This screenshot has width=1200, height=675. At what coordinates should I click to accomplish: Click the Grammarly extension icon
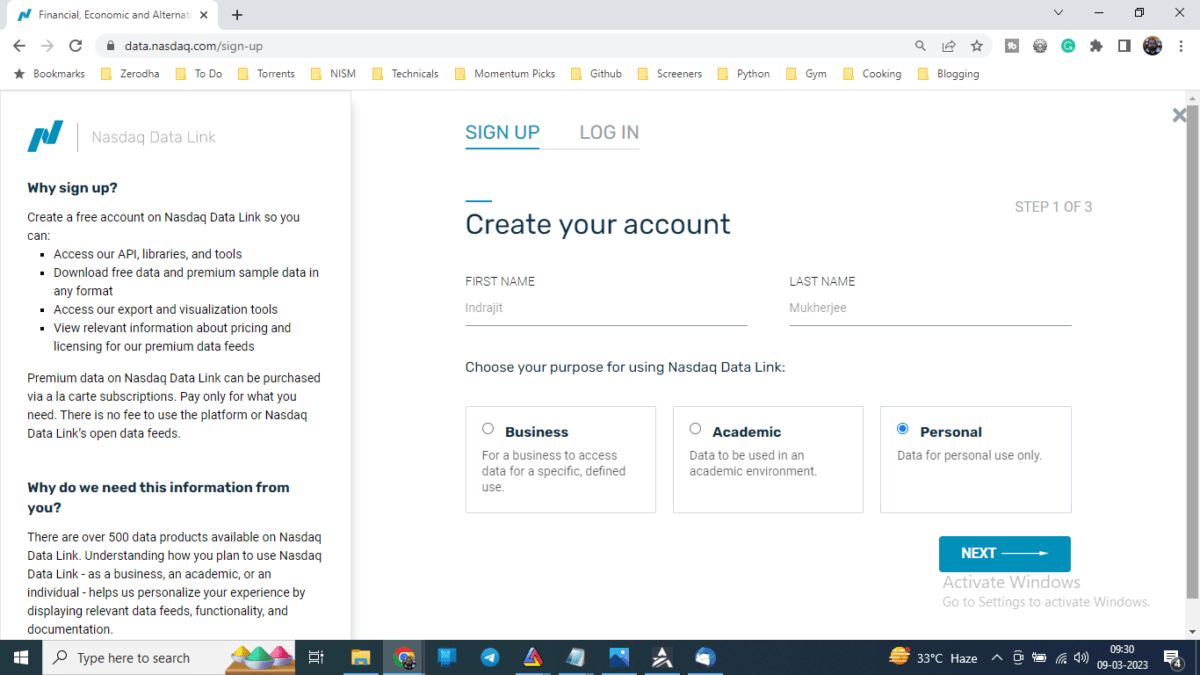click(x=1068, y=46)
